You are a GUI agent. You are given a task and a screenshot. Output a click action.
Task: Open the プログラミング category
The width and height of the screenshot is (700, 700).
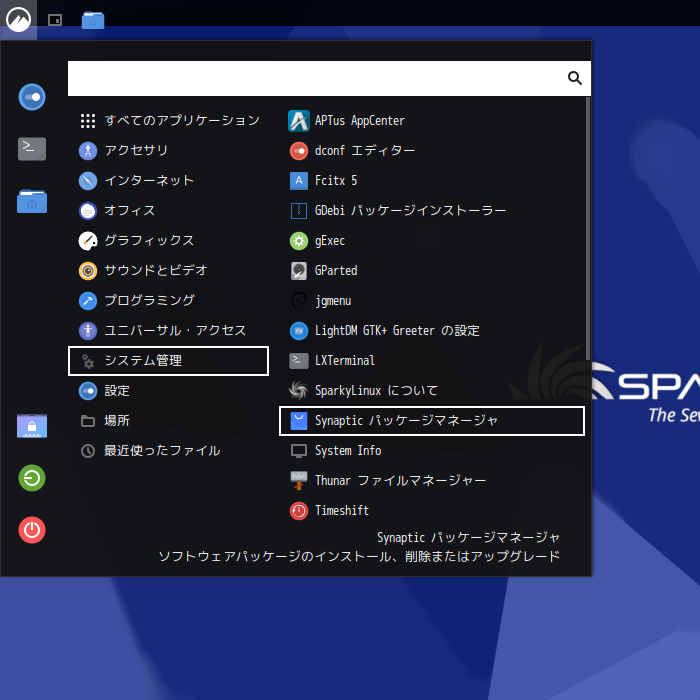pos(168,300)
